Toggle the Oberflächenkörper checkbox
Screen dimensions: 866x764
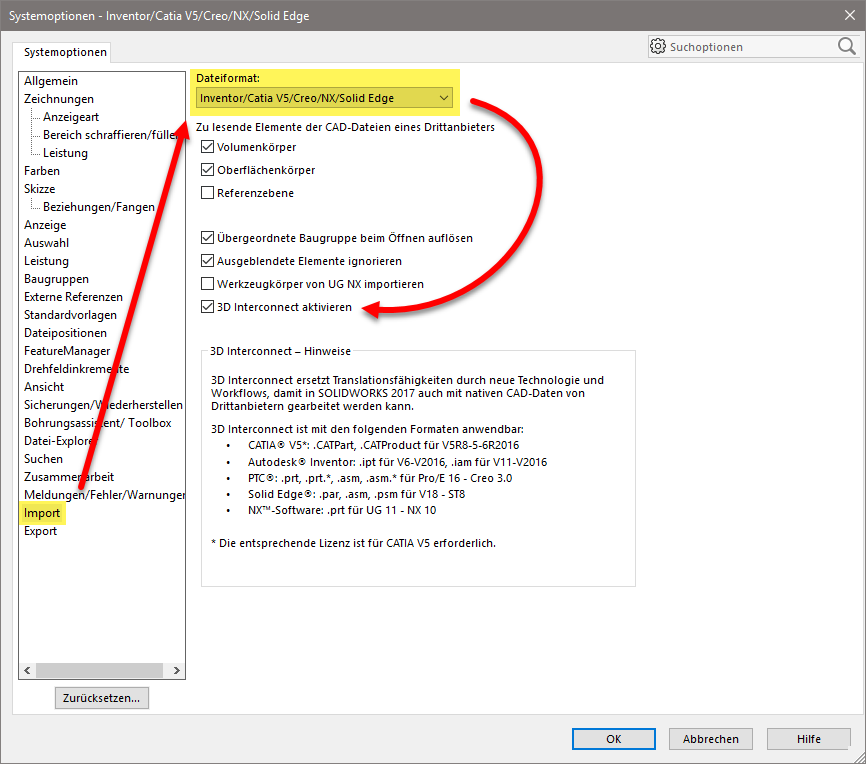pyautogui.click(x=208, y=170)
